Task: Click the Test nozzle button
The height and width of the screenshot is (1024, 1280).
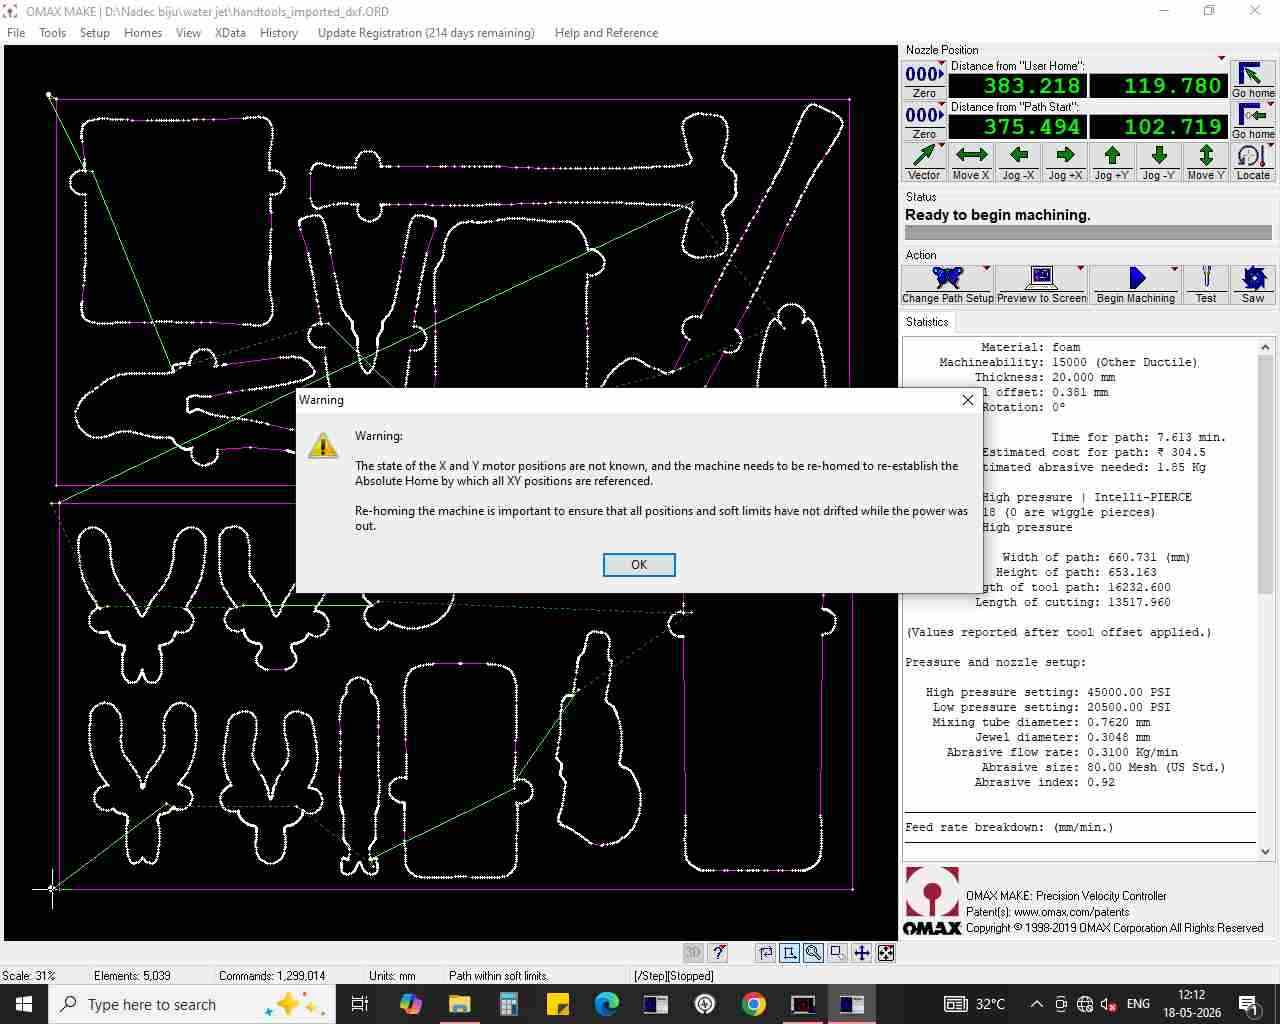Action: (1206, 285)
